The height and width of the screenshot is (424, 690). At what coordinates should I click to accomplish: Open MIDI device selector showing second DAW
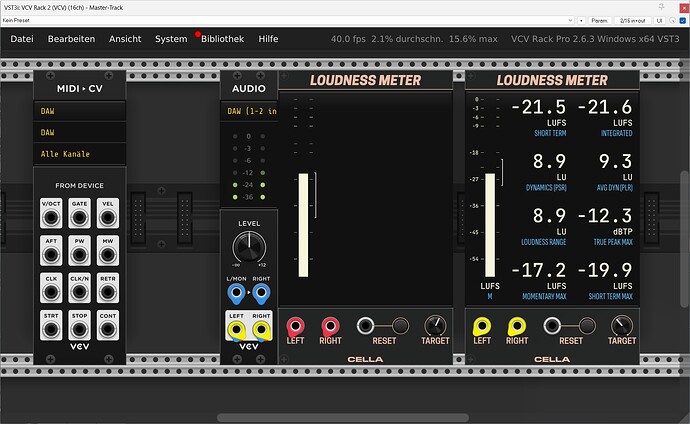[80, 132]
